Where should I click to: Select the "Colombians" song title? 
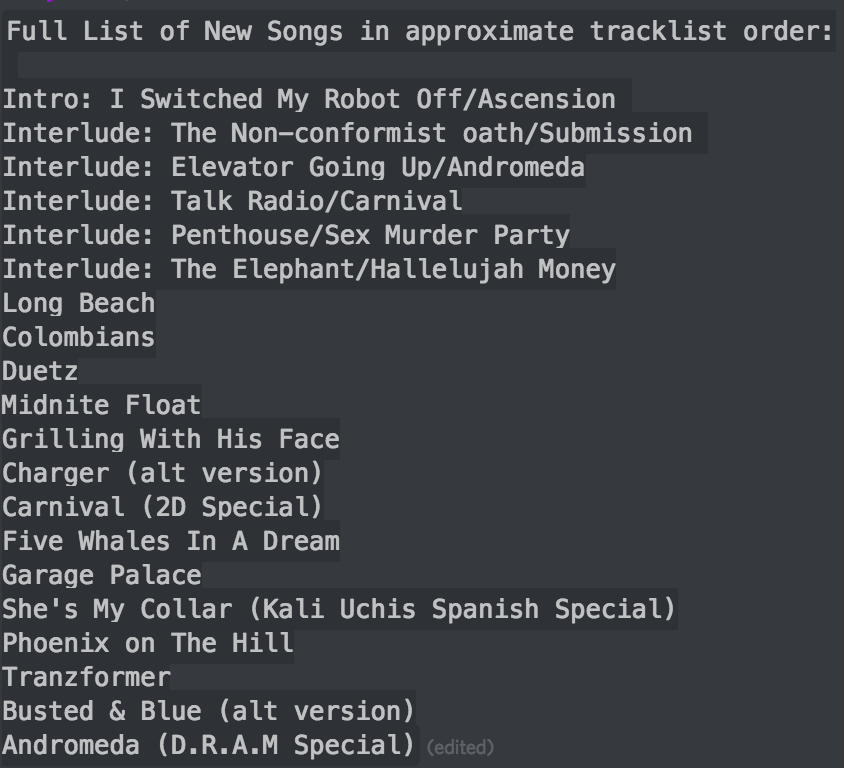(78, 337)
